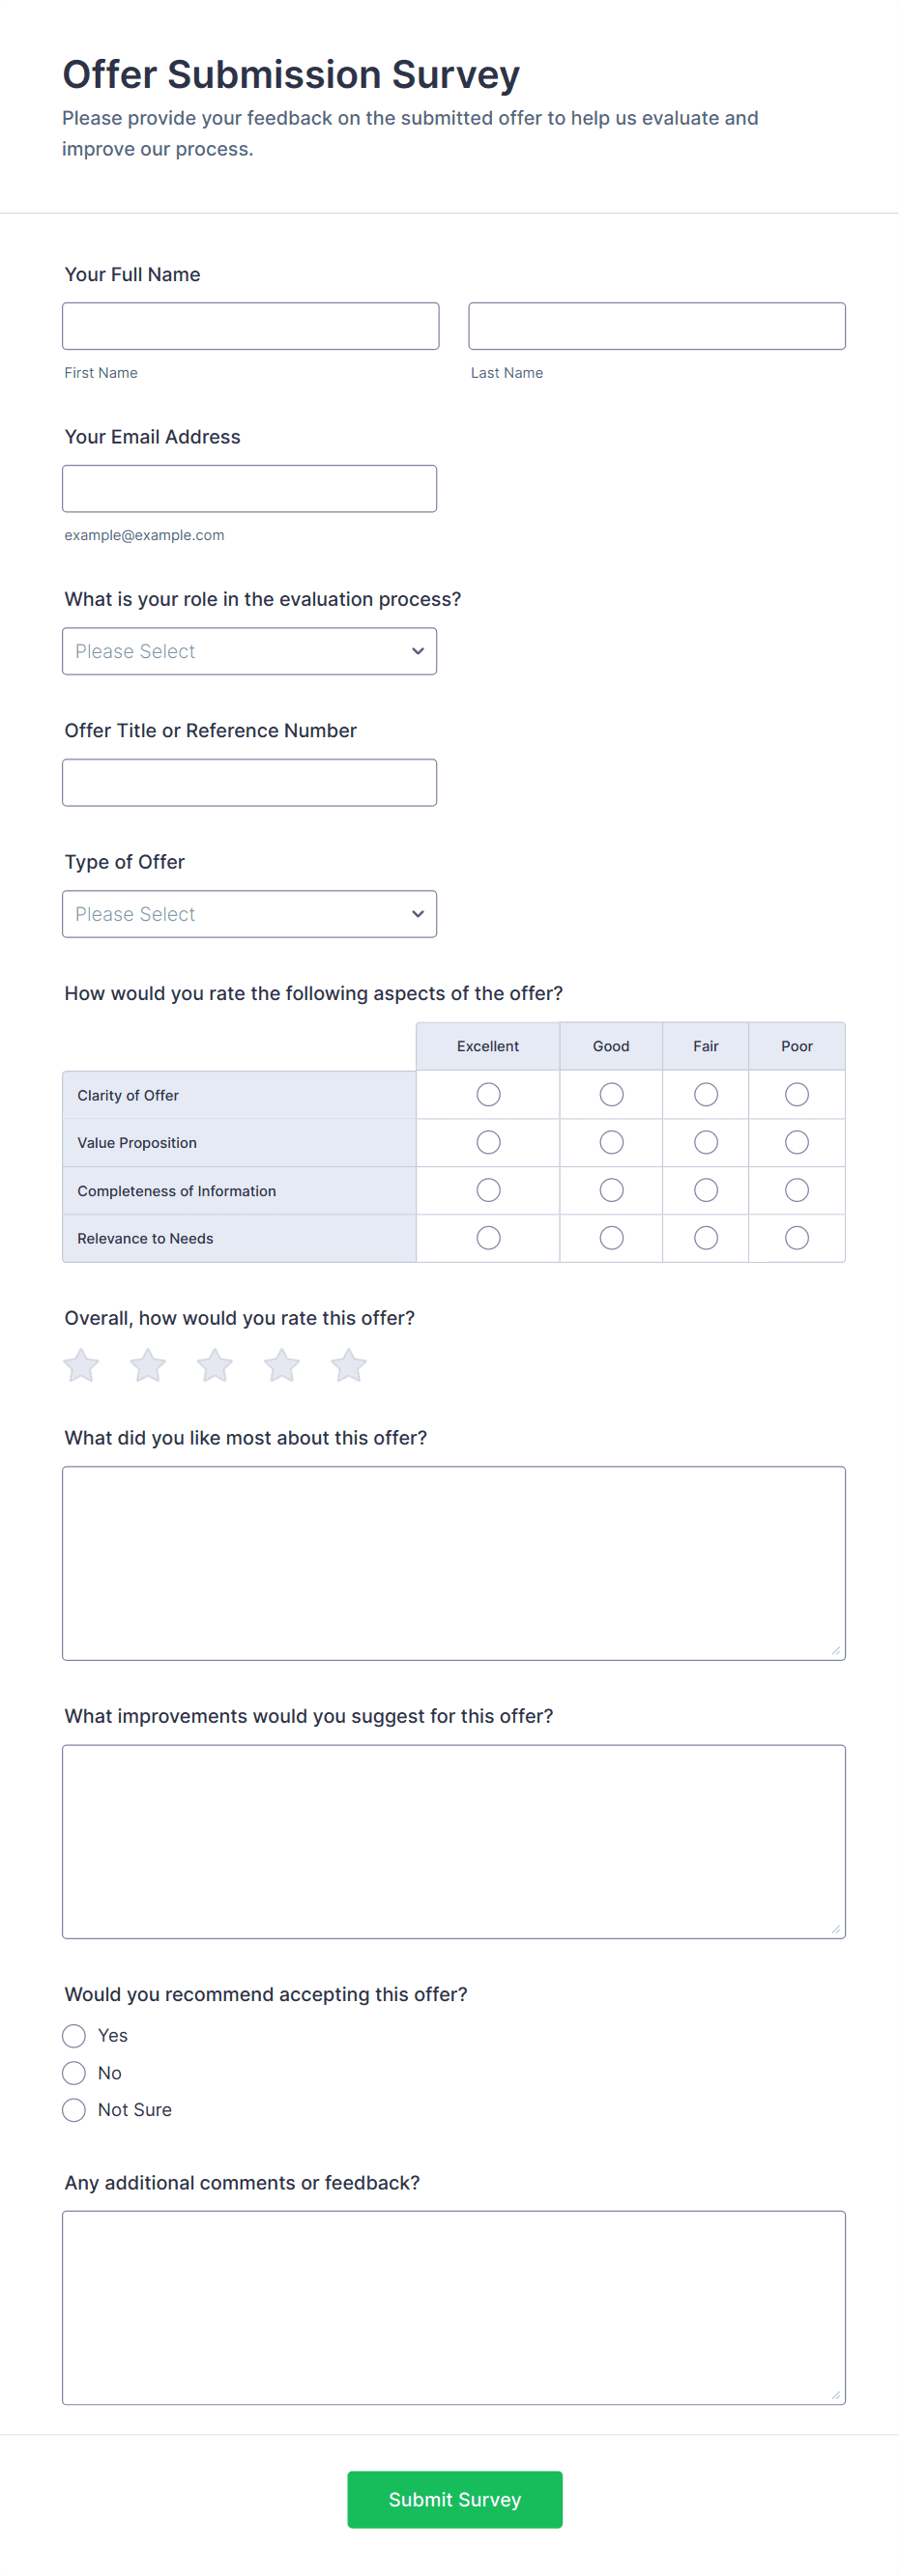This screenshot has height=2576, width=899.
Task: Choose the Not Sure recommendation option
Action: pyautogui.click(x=74, y=2110)
